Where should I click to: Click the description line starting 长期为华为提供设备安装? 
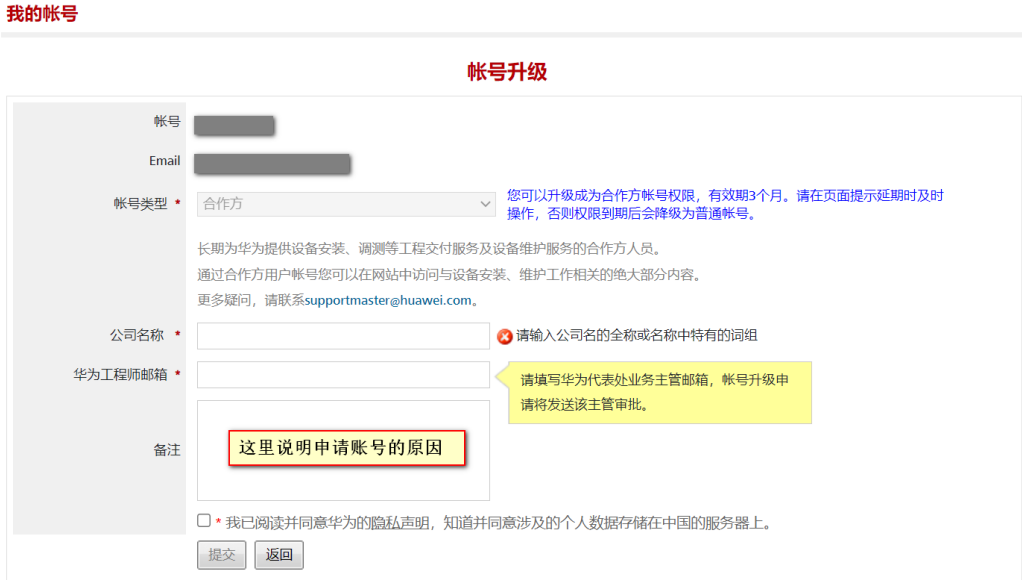coord(431,249)
